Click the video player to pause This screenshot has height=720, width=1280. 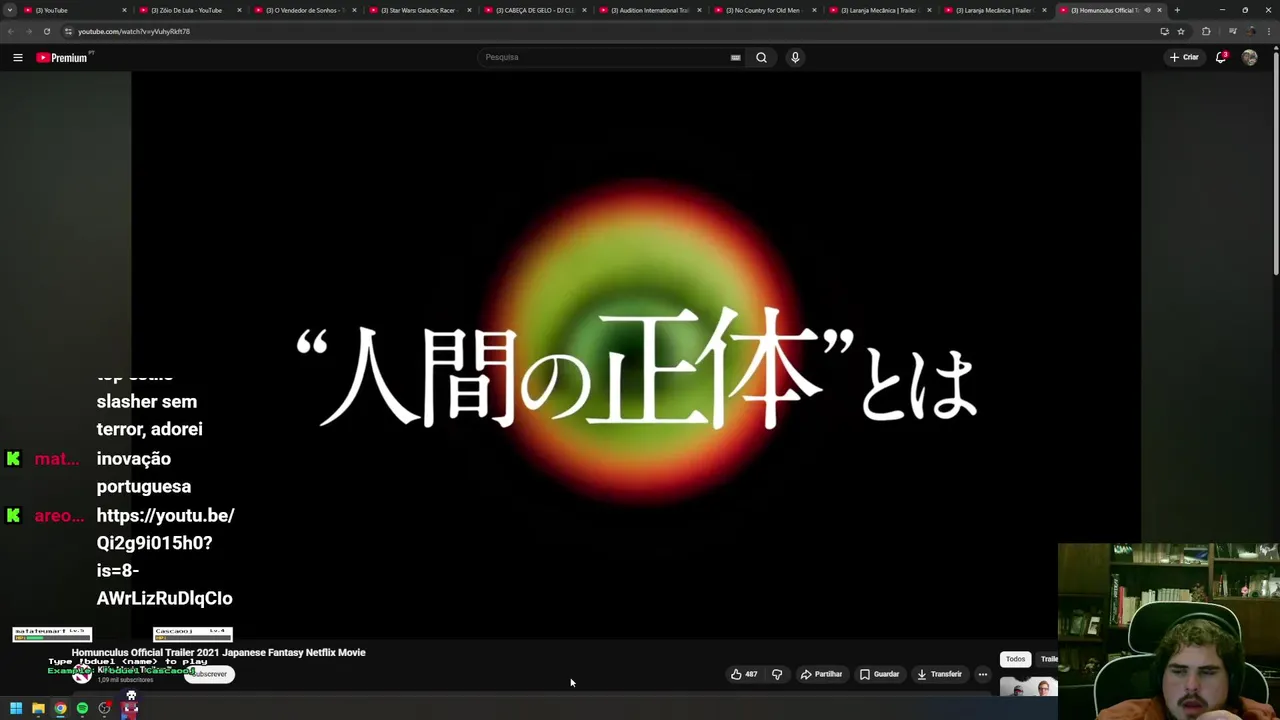pyautogui.click(x=636, y=355)
